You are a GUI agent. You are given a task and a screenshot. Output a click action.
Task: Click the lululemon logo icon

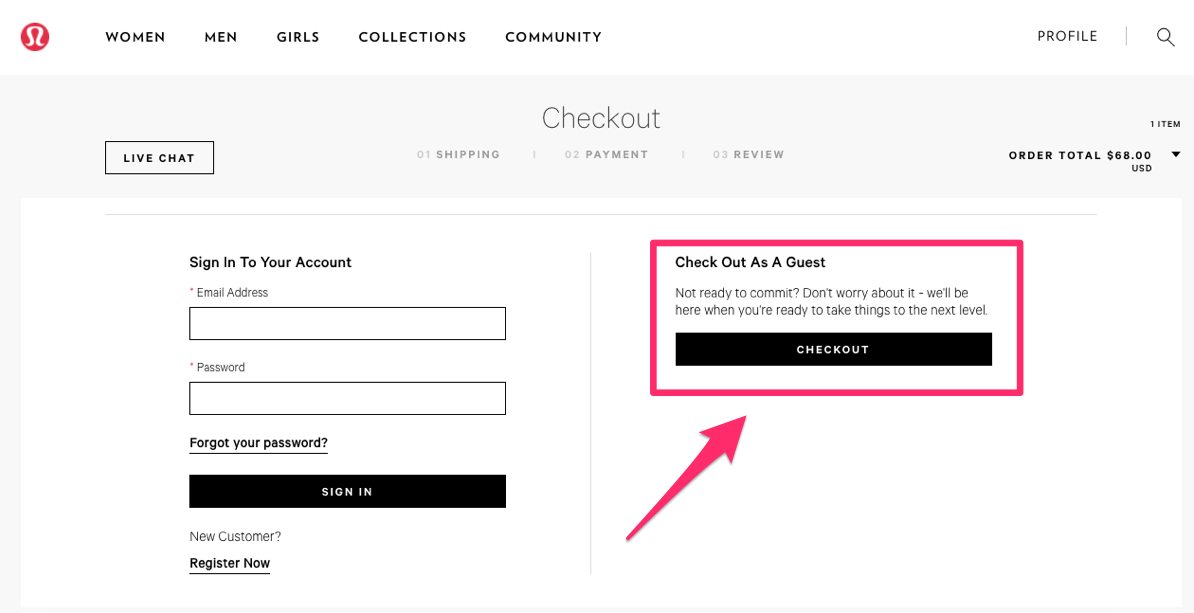pos(35,37)
